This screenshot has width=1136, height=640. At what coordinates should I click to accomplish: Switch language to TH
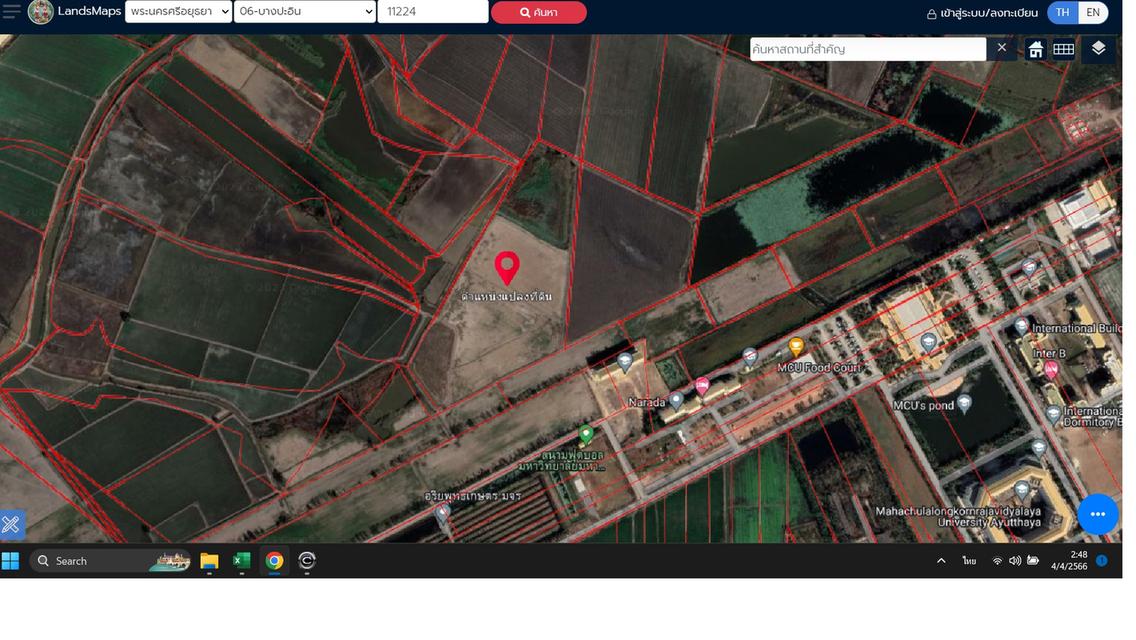1062,12
